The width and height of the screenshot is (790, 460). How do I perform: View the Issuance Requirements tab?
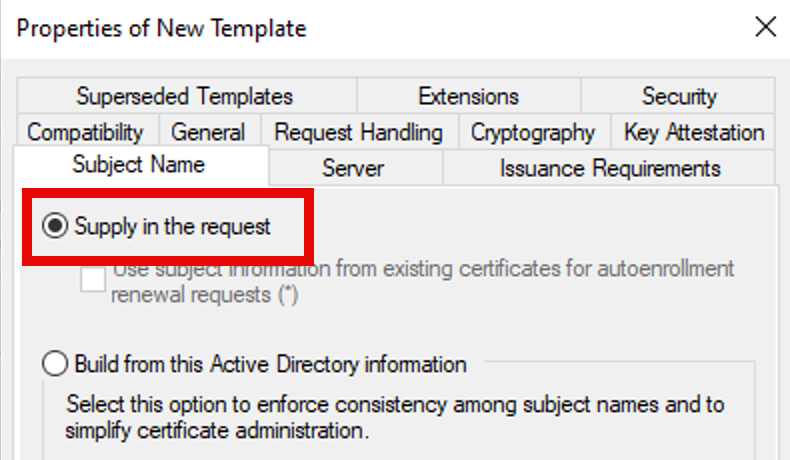(x=610, y=168)
